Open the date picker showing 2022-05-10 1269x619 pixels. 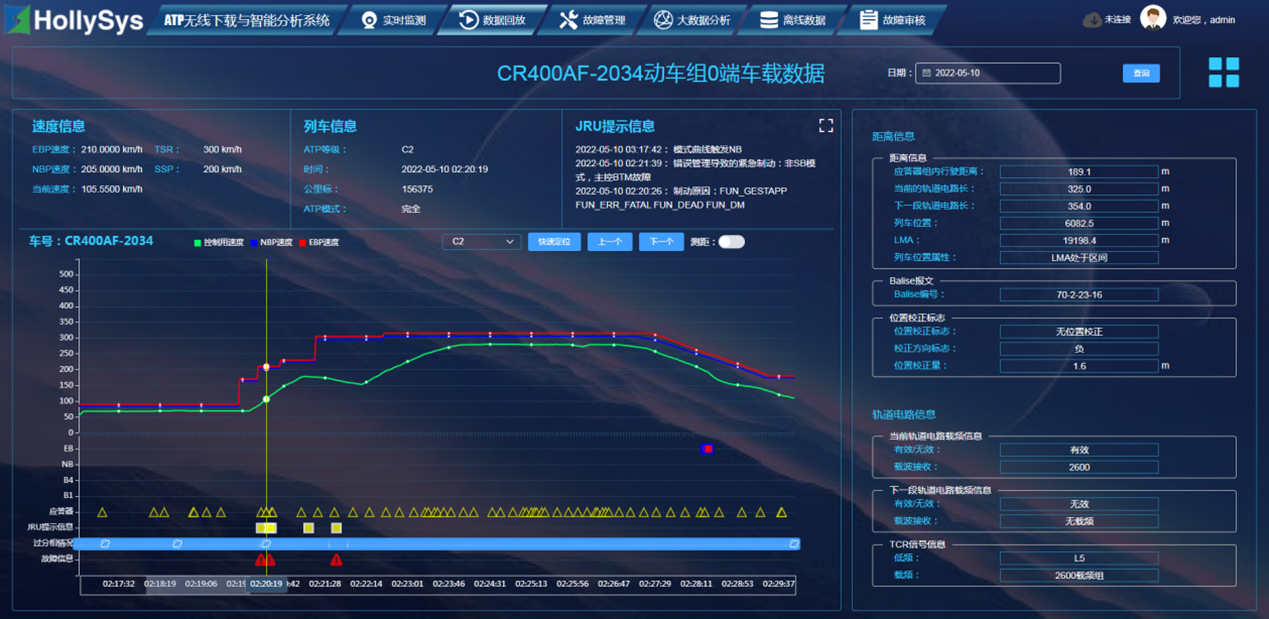coord(987,73)
